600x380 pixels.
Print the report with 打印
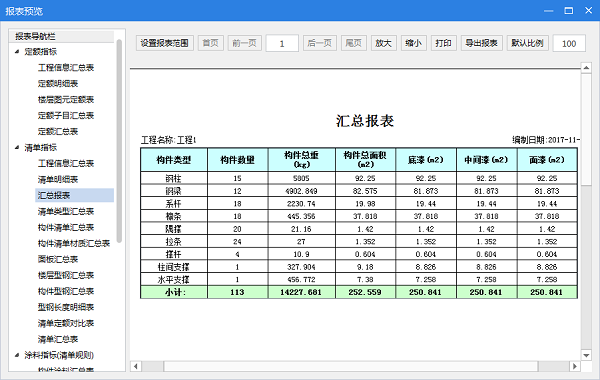pyautogui.click(x=443, y=43)
